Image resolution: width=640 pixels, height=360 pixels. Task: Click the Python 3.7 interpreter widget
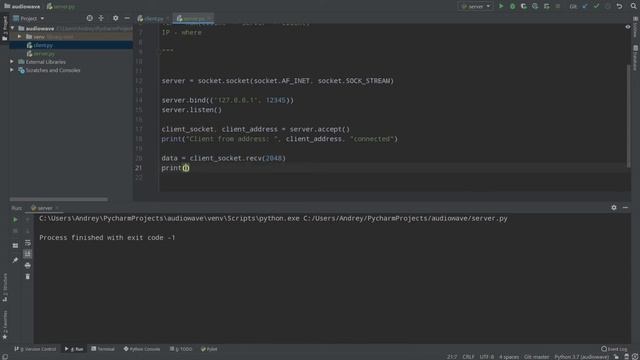(581, 357)
